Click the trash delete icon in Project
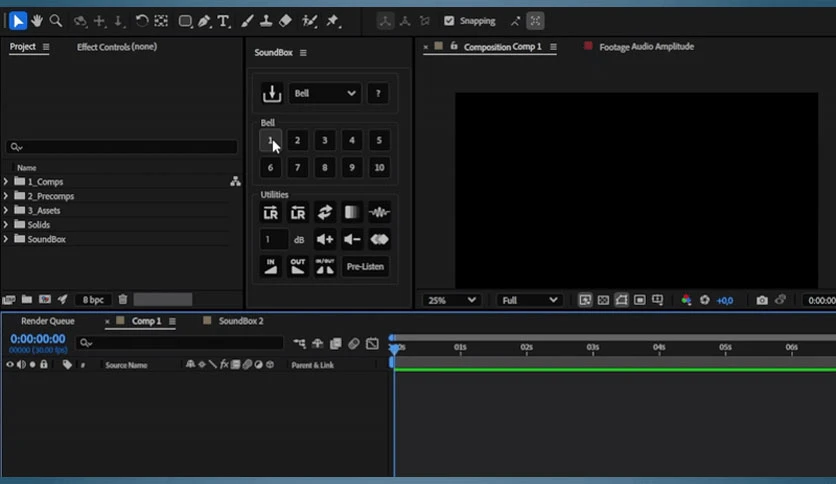Screen dimensions: 836x484 123,299
